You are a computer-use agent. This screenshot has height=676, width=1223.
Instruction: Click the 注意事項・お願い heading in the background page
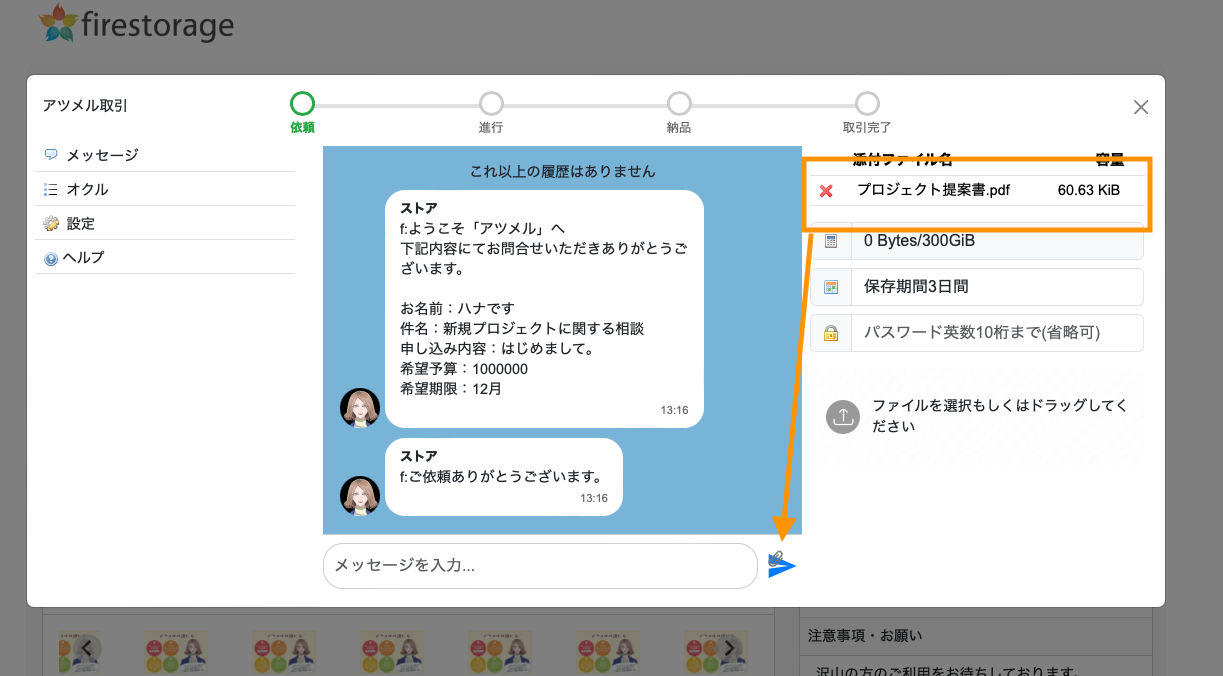point(866,635)
